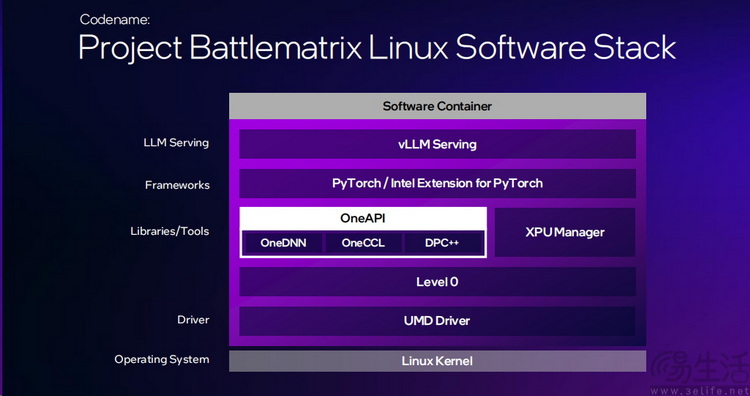Select the OneAPI heading box

[363, 219]
